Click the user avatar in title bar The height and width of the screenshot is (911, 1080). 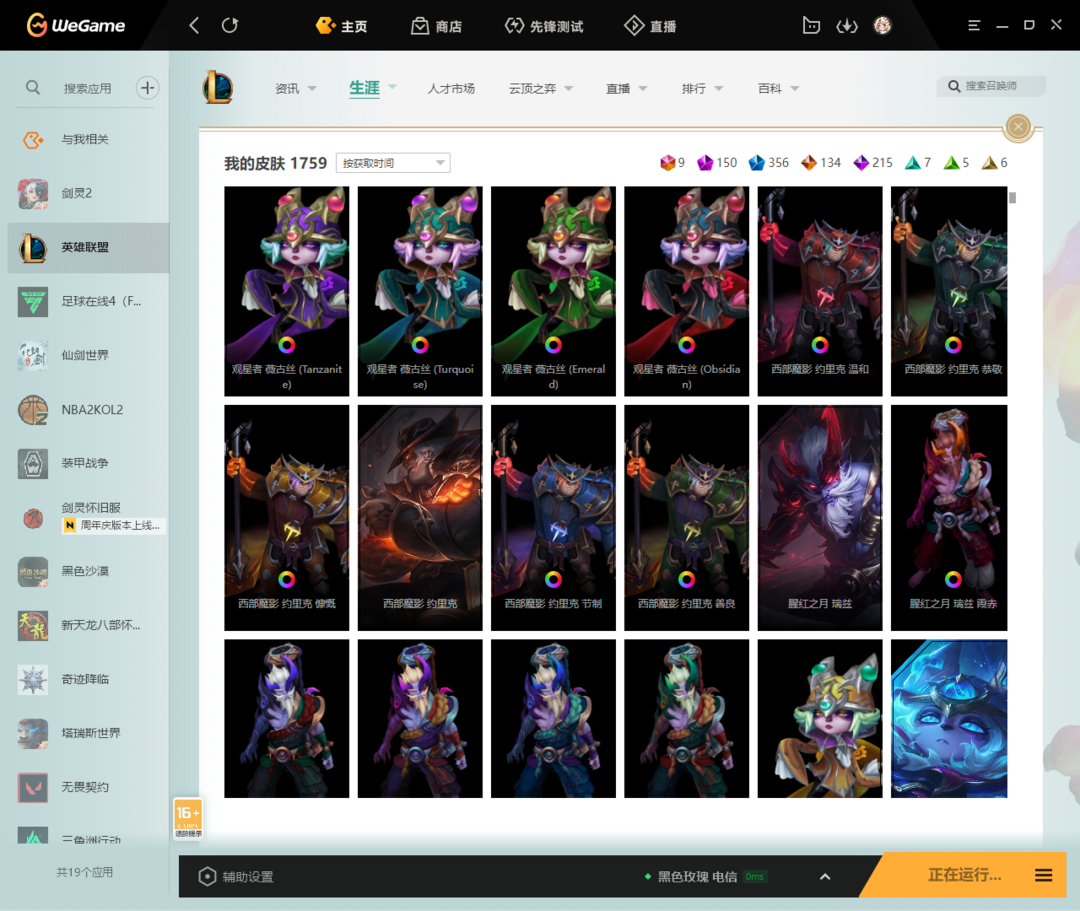[x=882, y=25]
